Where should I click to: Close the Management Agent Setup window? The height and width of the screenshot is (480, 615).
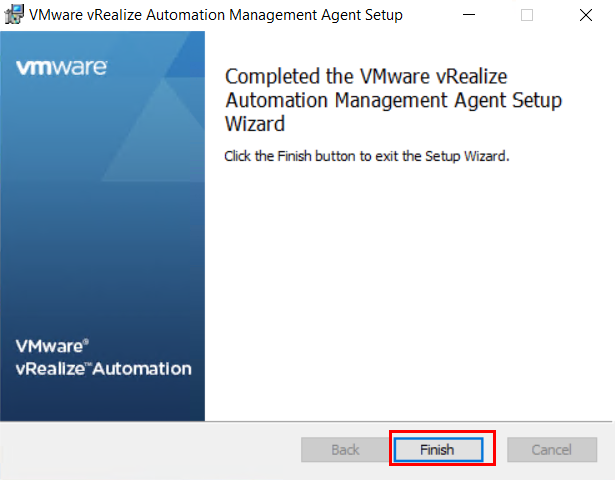click(586, 15)
